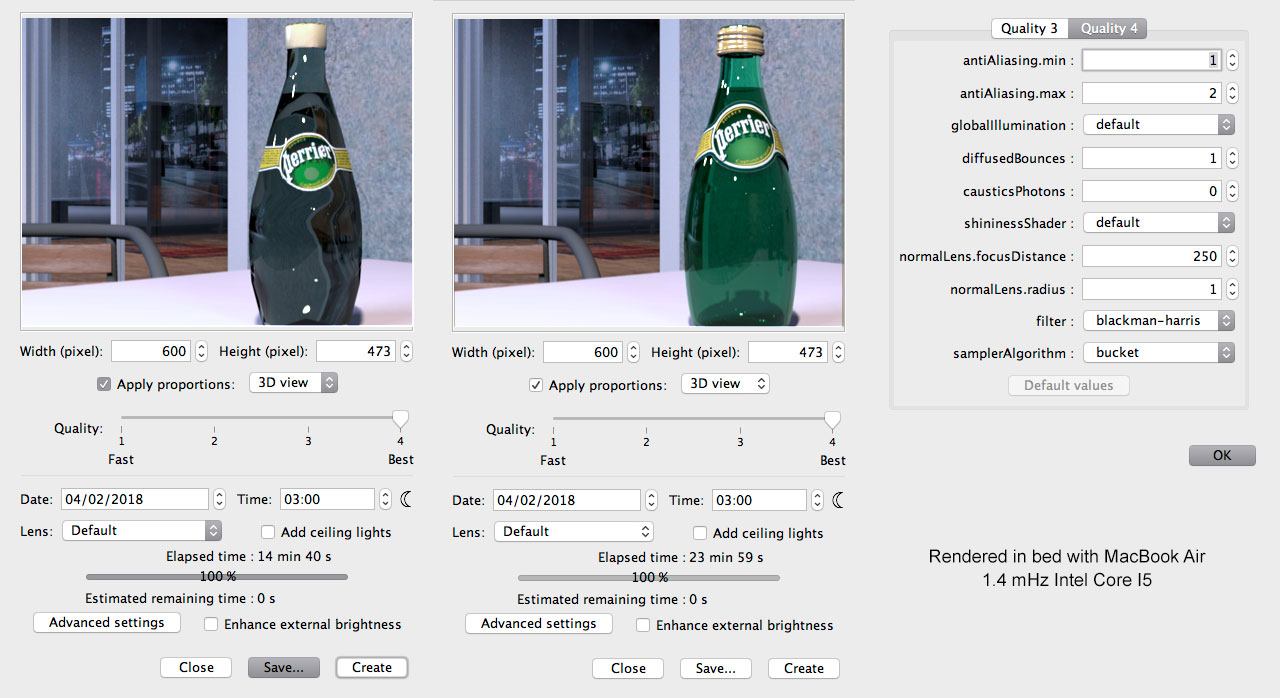Open the shininessShader dropdown

click(x=1158, y=223)
